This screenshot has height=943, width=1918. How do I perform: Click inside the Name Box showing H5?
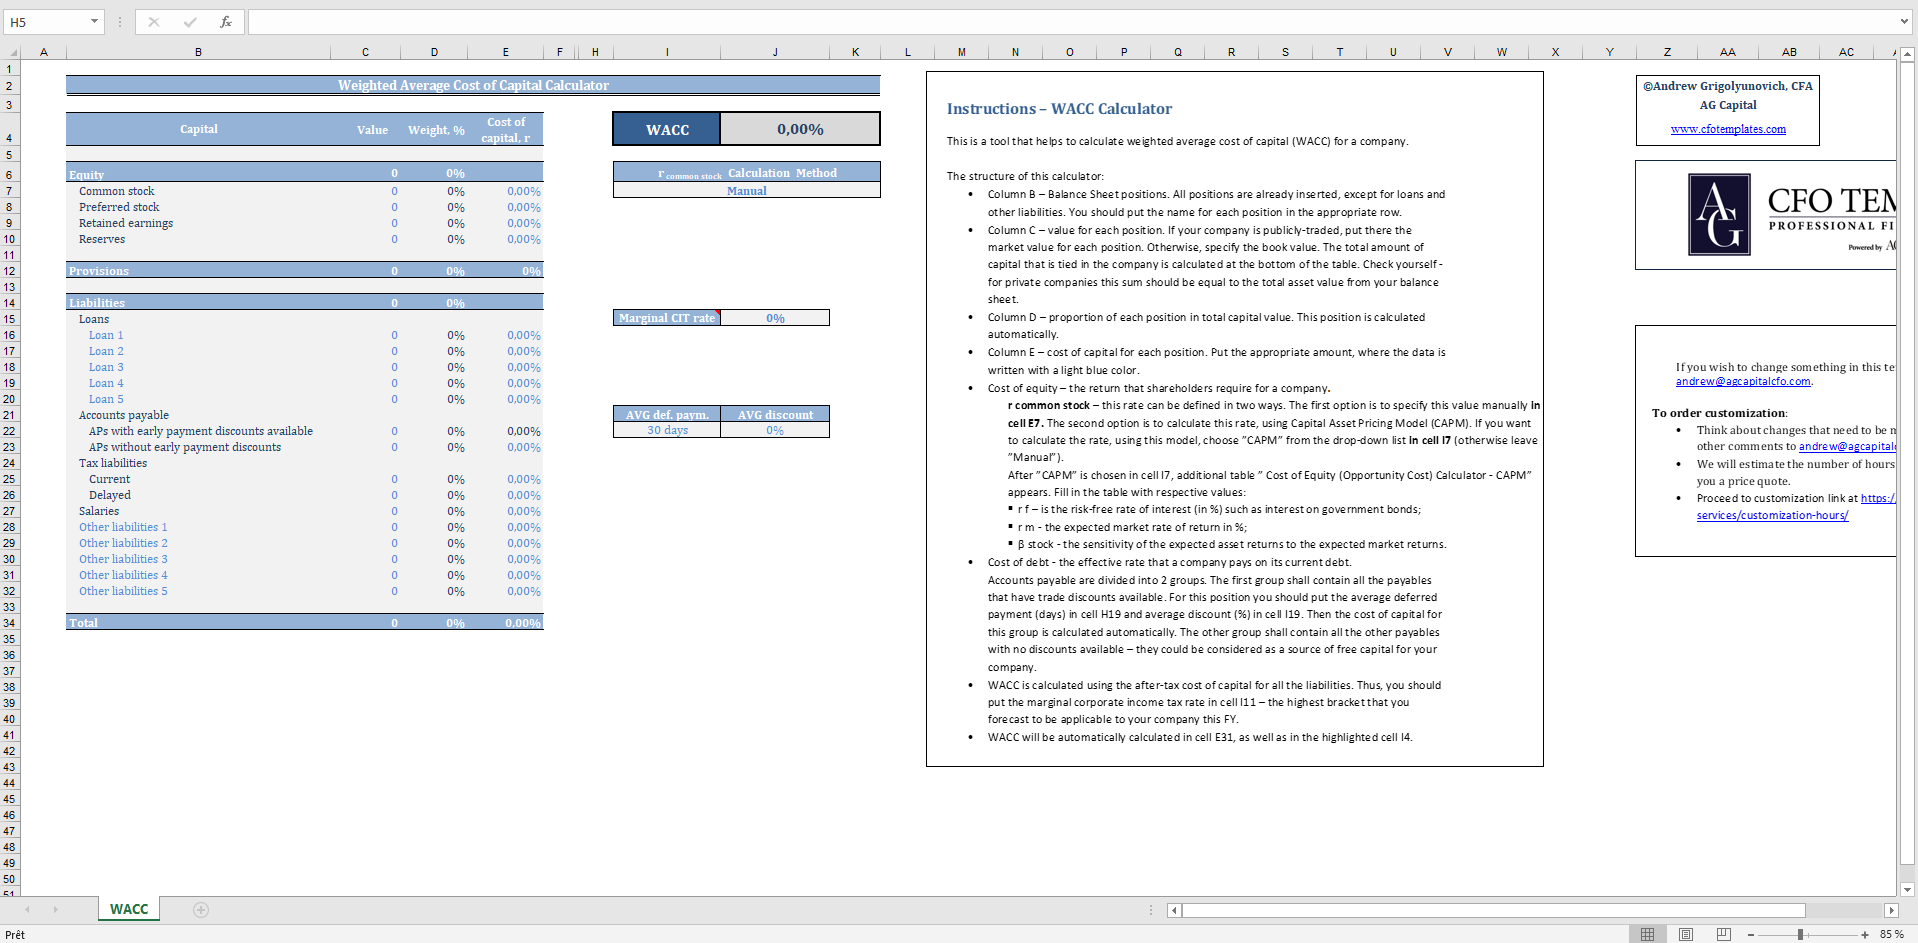click(46, 22)
